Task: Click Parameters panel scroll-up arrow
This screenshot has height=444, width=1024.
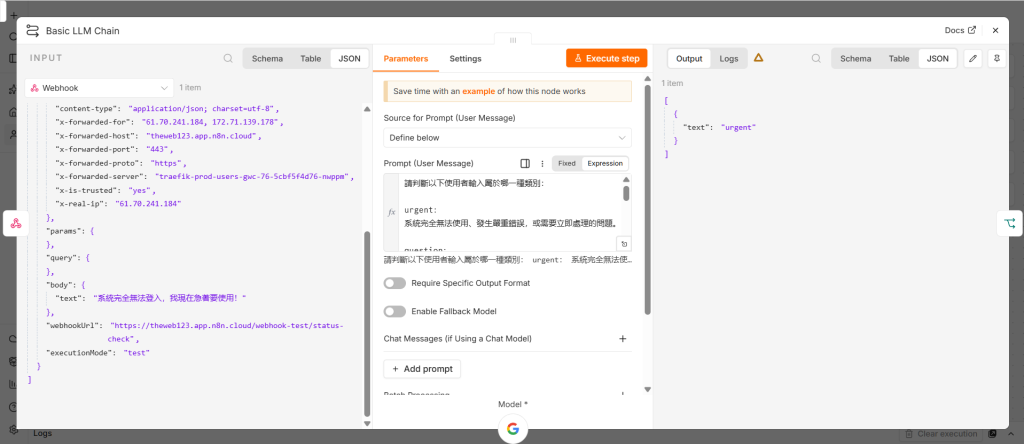Action: point(647,79)
